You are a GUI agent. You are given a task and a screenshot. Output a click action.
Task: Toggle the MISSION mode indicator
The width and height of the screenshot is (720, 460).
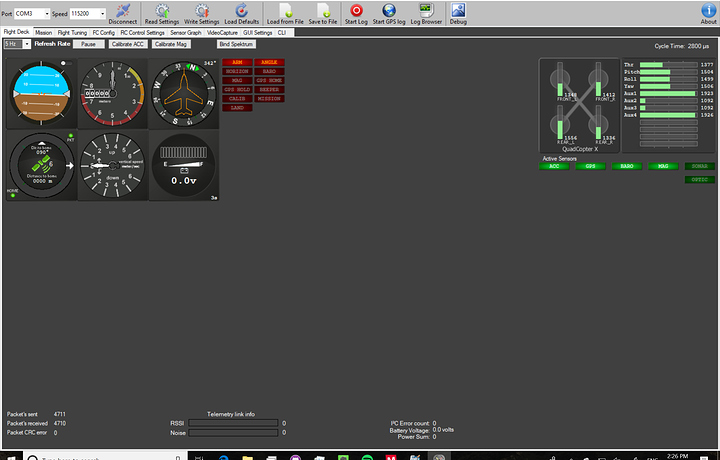point(269,99)
